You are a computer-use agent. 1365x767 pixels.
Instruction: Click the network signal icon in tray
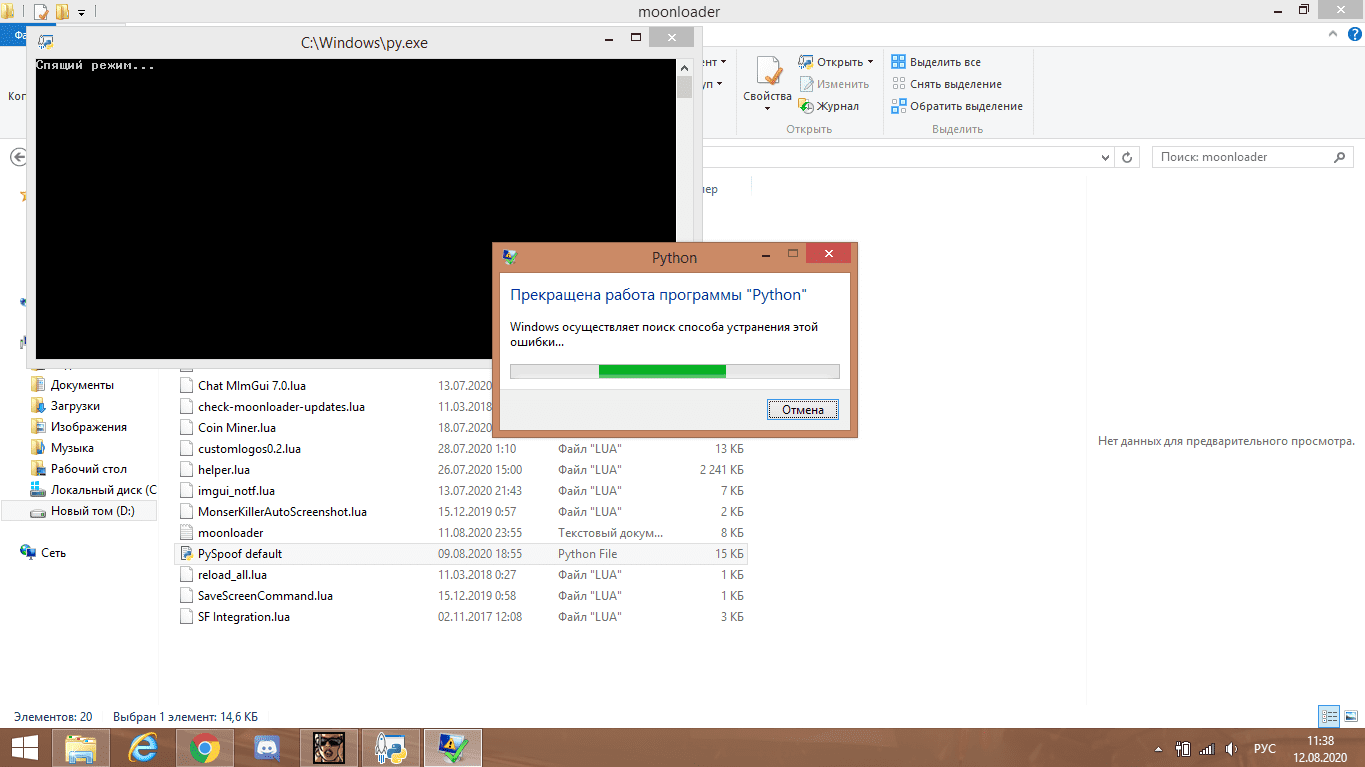1207,748
